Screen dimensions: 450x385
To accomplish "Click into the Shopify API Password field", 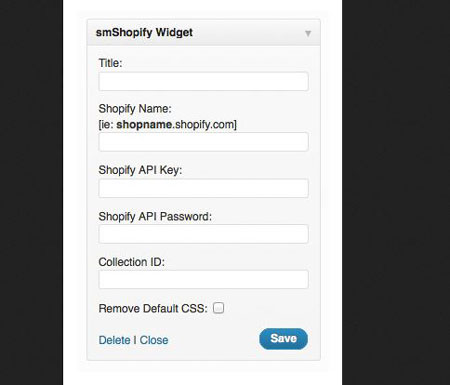I will coord(203,234).
